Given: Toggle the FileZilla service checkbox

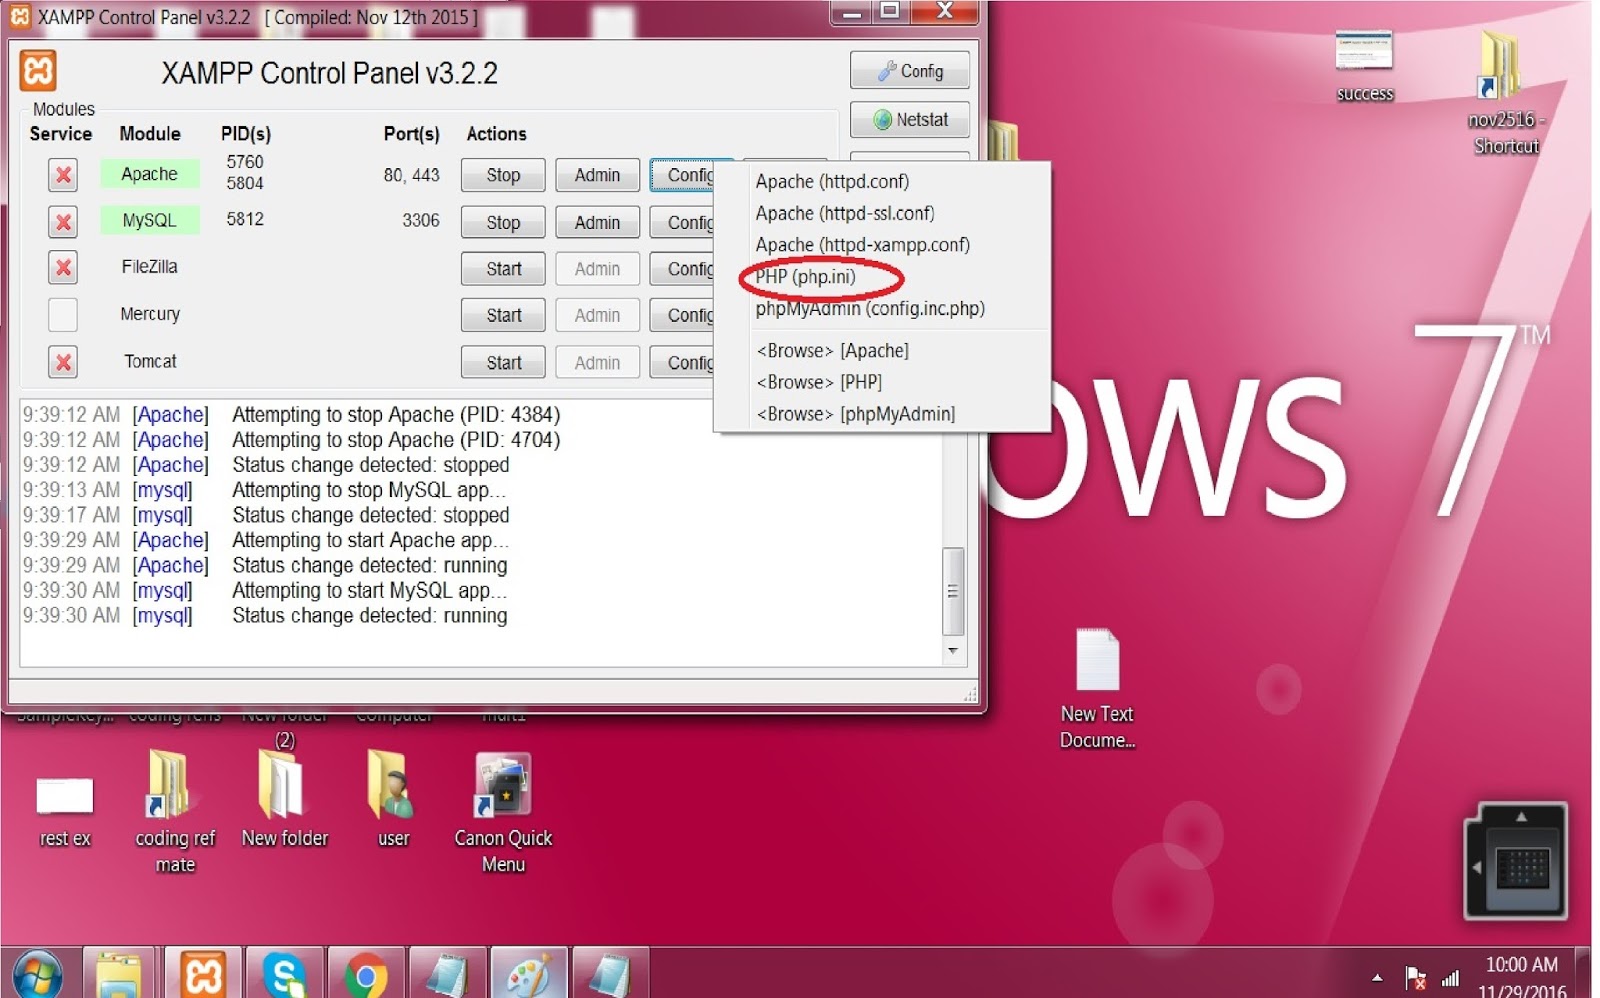Looking at the screenshot, I should 63,268.
